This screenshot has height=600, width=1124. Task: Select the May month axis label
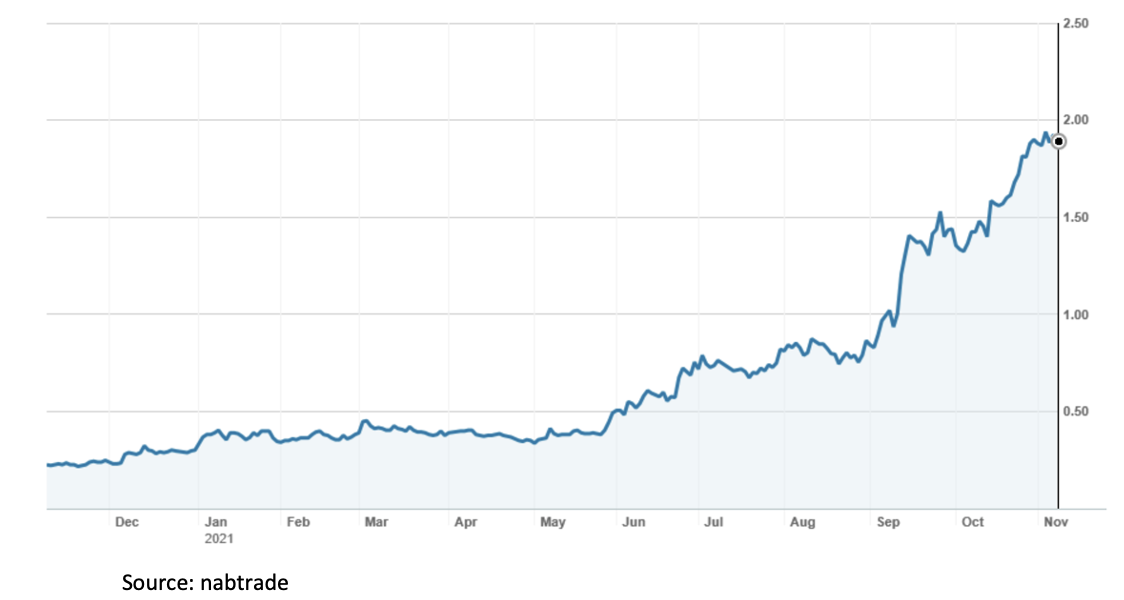tap(552, 522)
